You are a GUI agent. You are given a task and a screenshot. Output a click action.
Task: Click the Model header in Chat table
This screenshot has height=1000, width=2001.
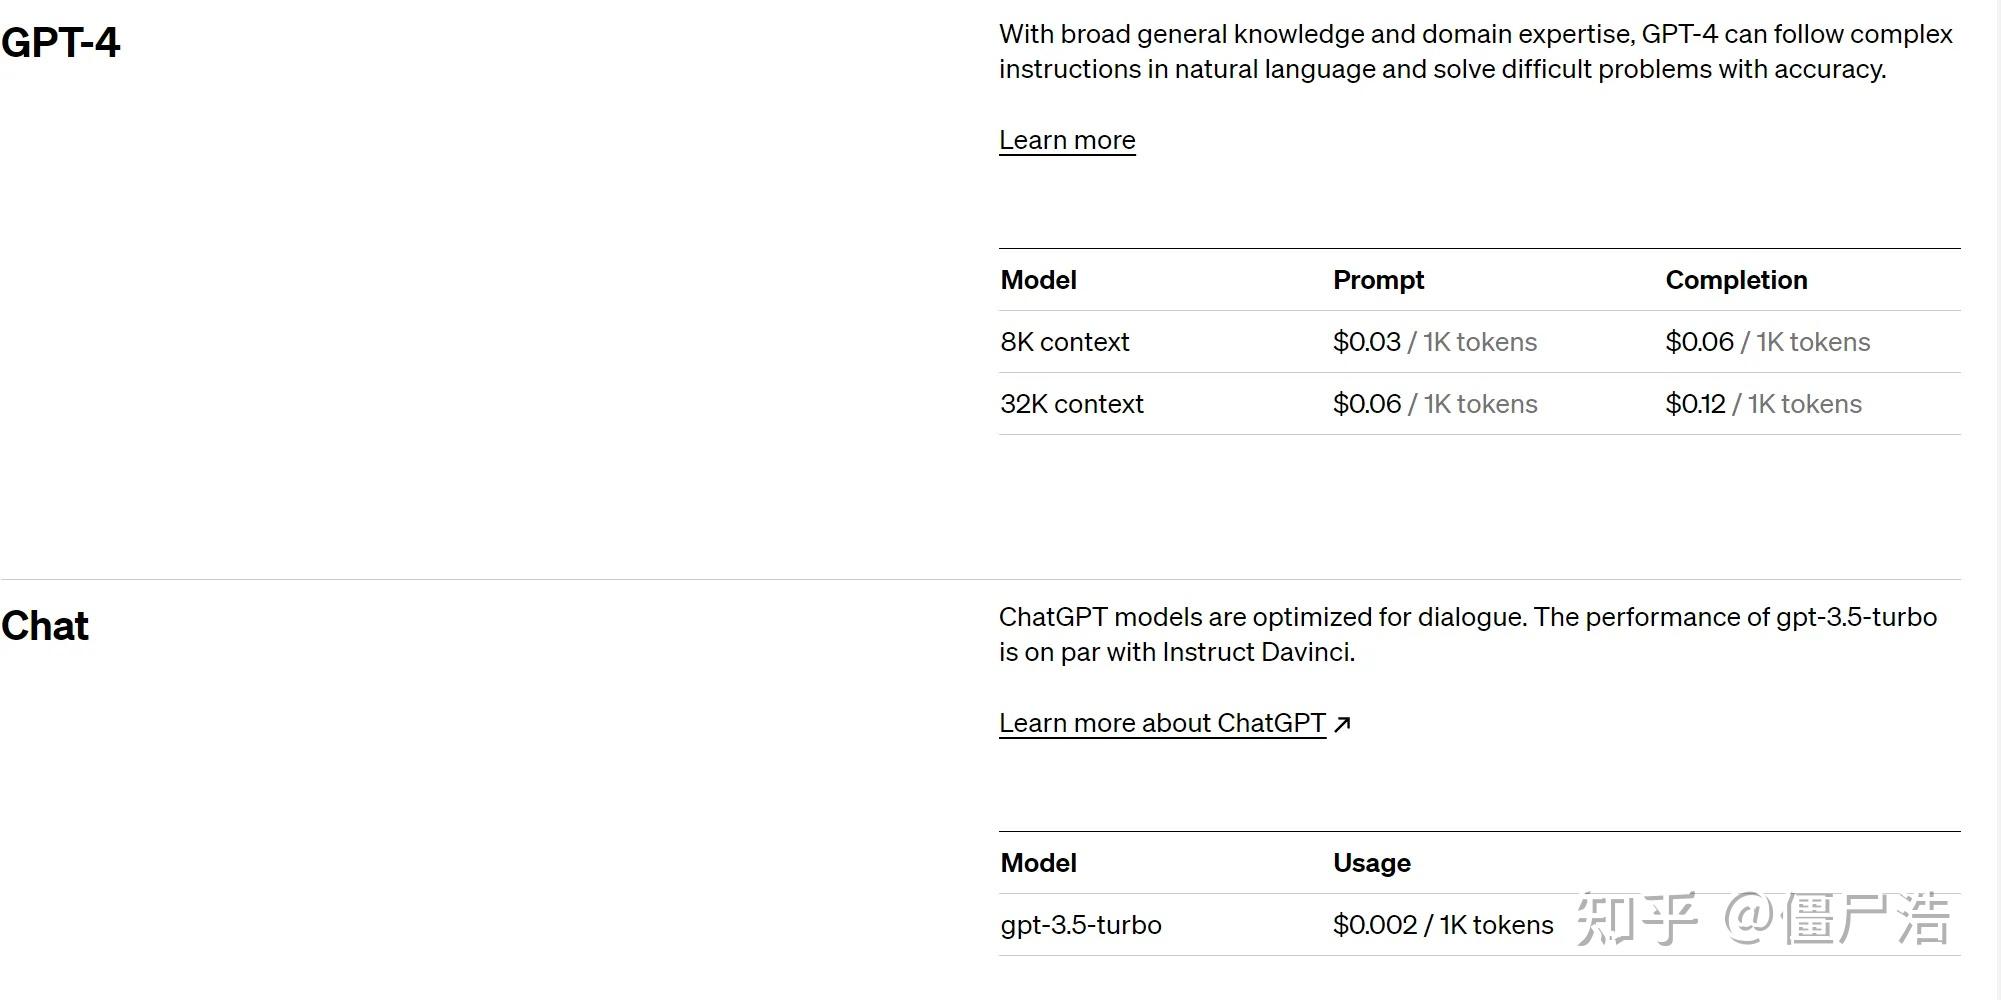point(1038,863)
